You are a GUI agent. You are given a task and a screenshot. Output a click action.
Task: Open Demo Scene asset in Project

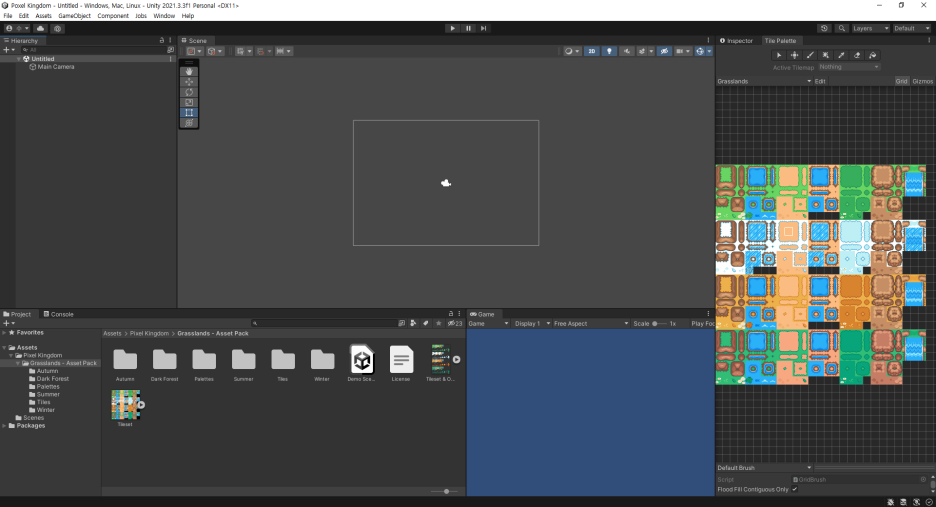(362, 363)
